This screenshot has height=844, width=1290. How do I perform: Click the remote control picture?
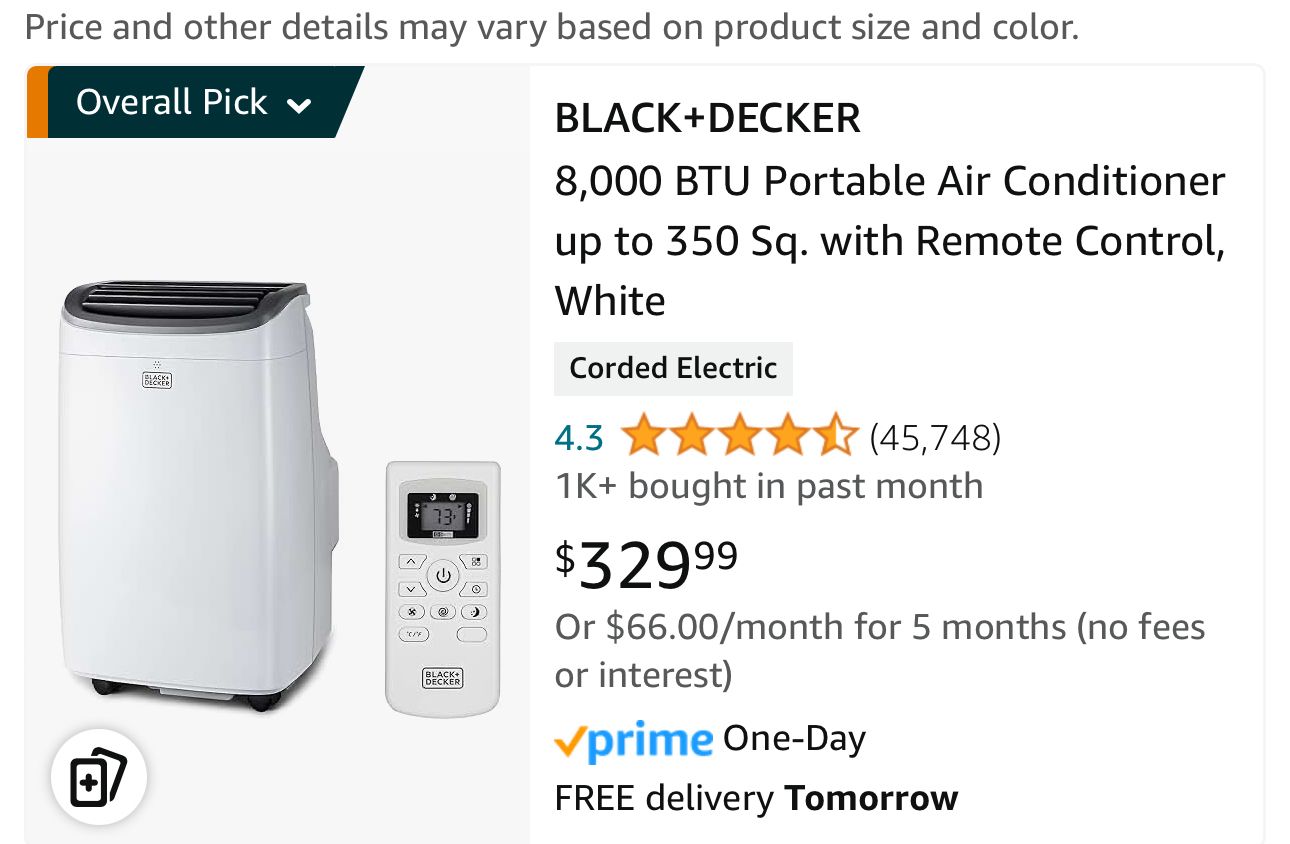point(443,588)
